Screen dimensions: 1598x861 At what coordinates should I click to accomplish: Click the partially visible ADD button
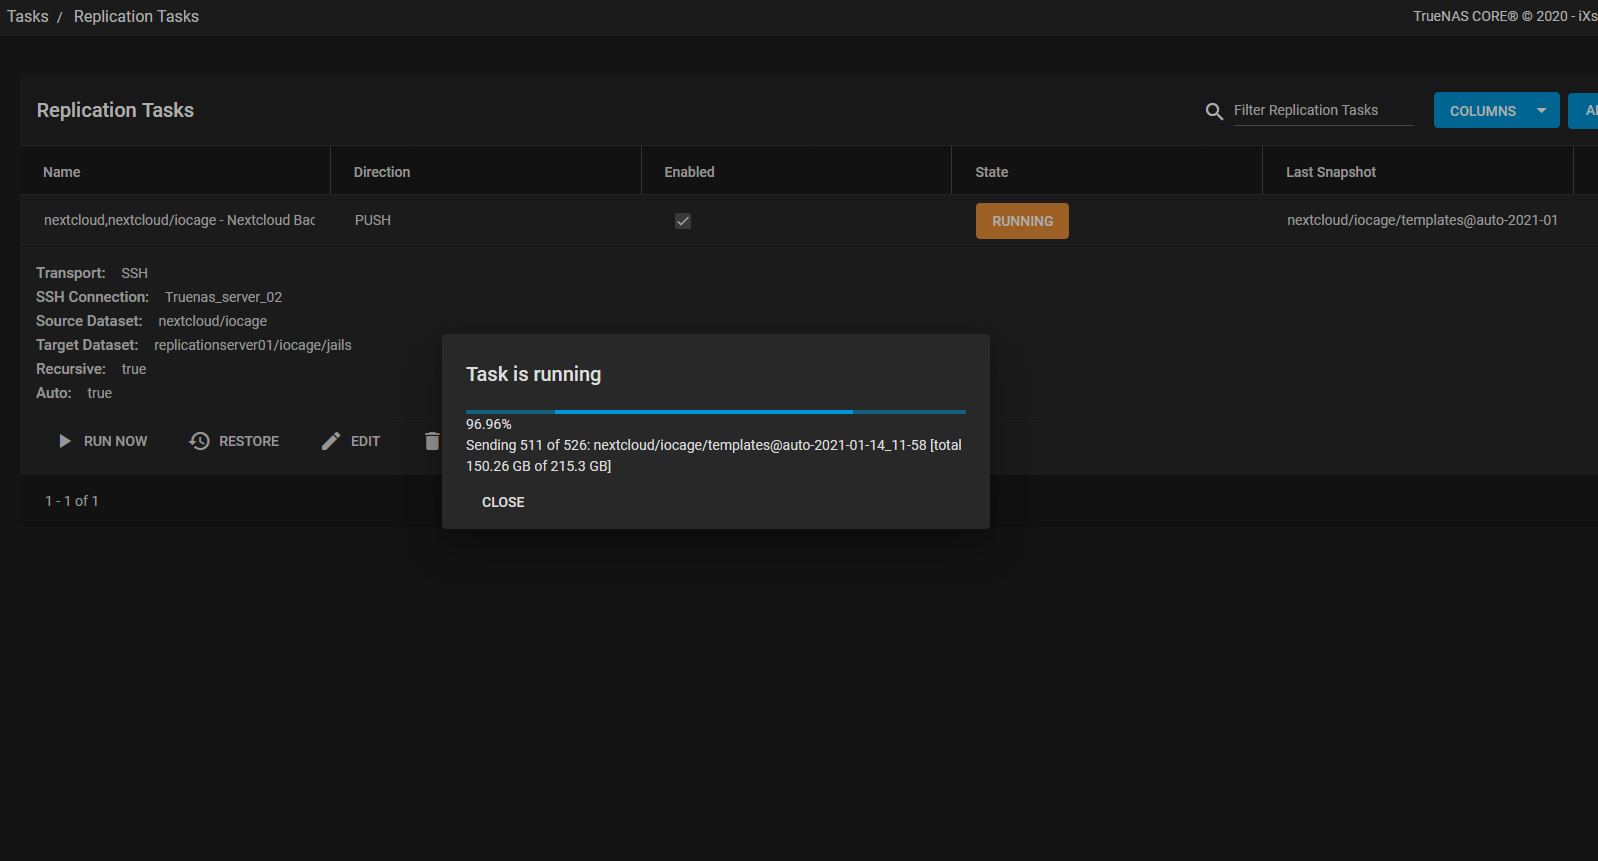(1584, 111)
